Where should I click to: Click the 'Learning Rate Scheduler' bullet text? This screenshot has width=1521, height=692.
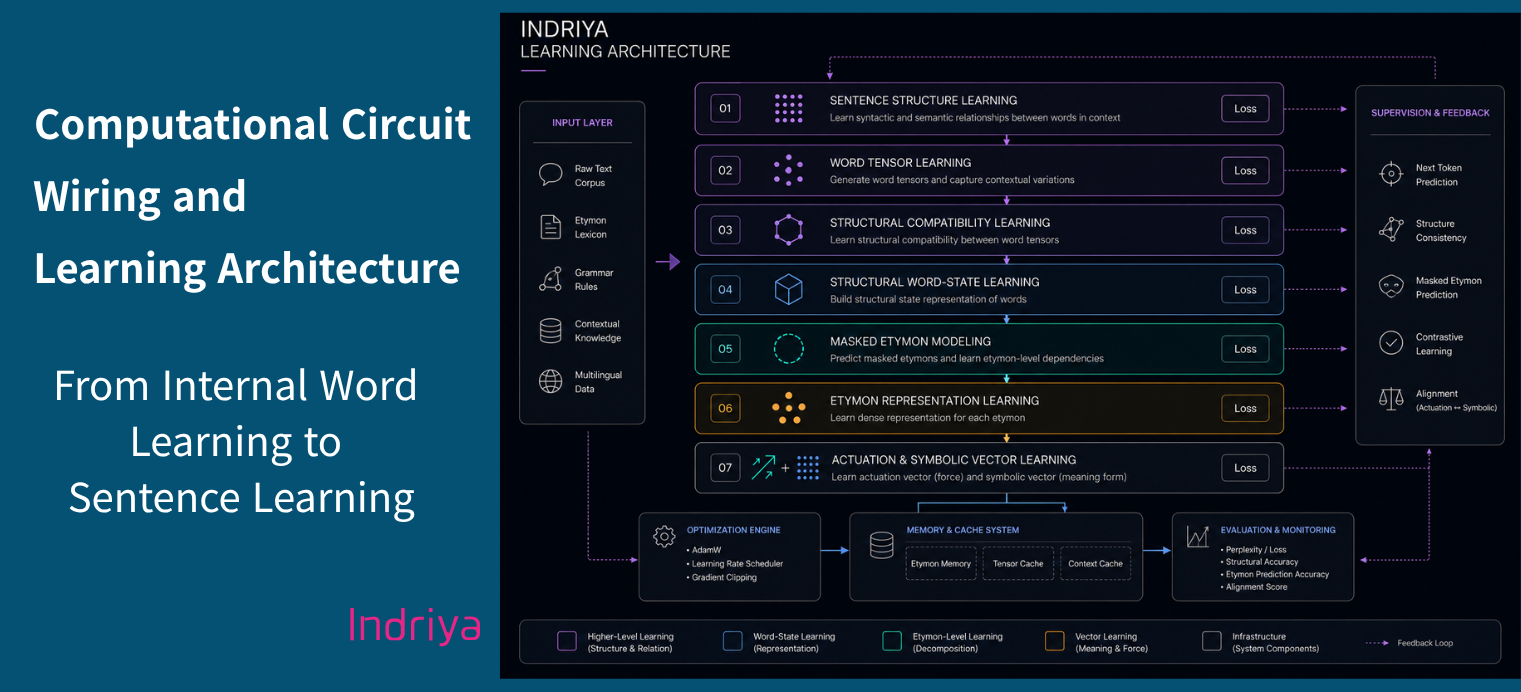(738, 563)
